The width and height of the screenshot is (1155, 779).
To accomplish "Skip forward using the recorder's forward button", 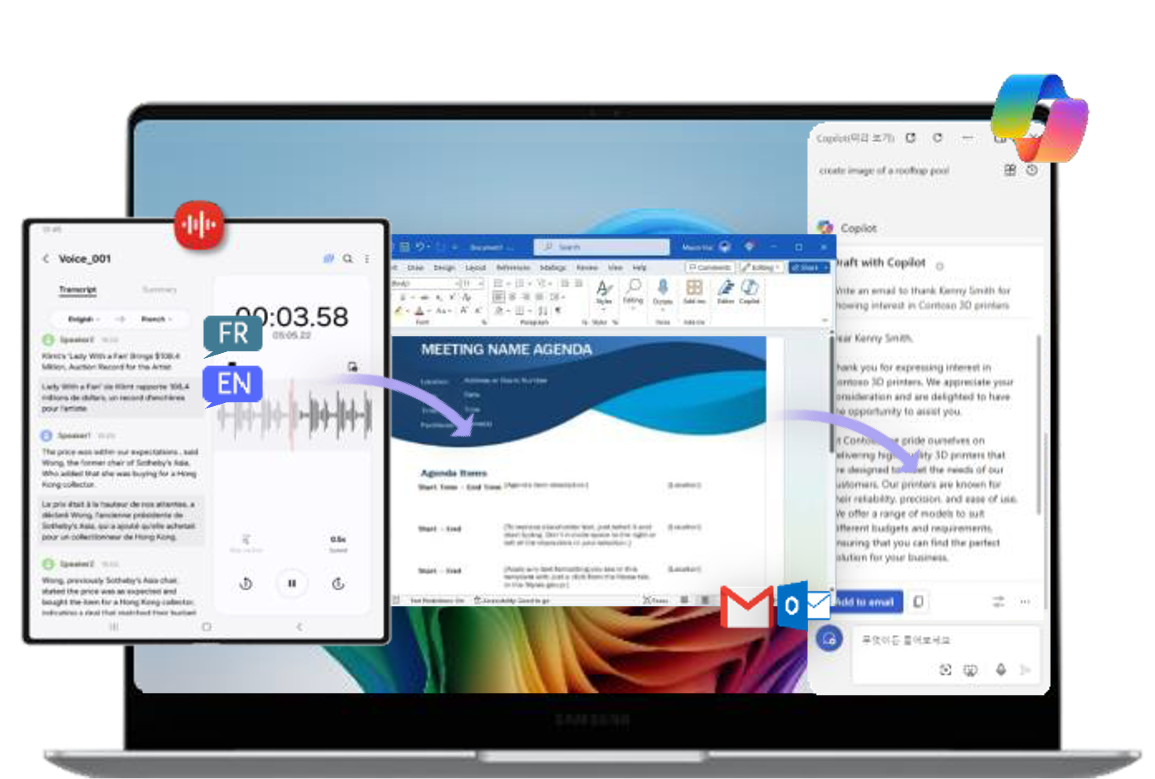I will pyautogui.click(x=338, y=583).
